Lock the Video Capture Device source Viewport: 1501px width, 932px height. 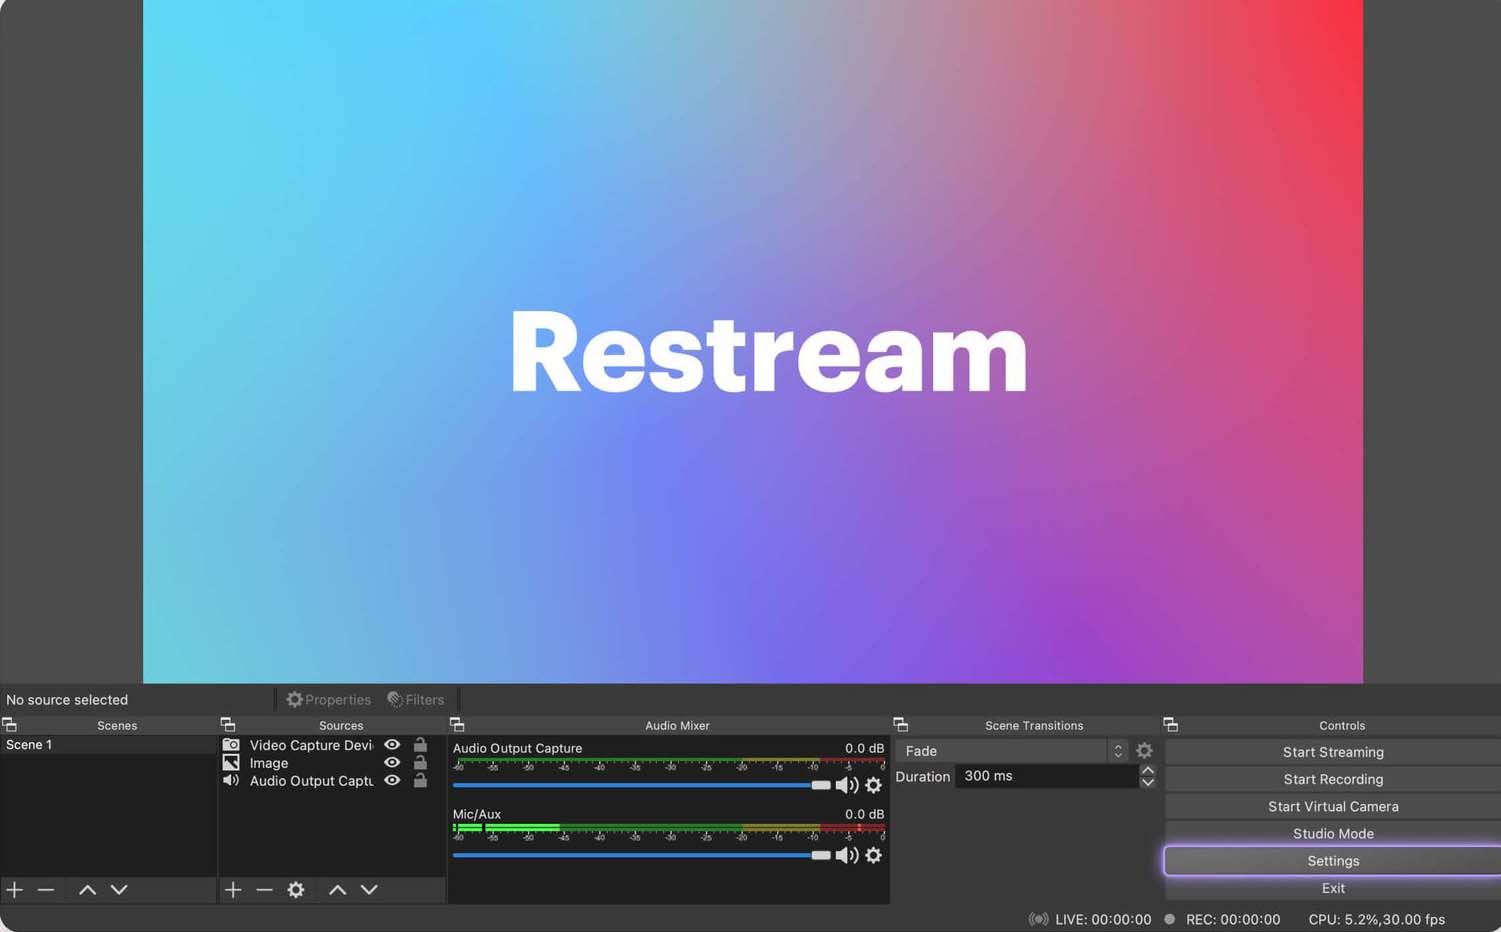(420, 745)
